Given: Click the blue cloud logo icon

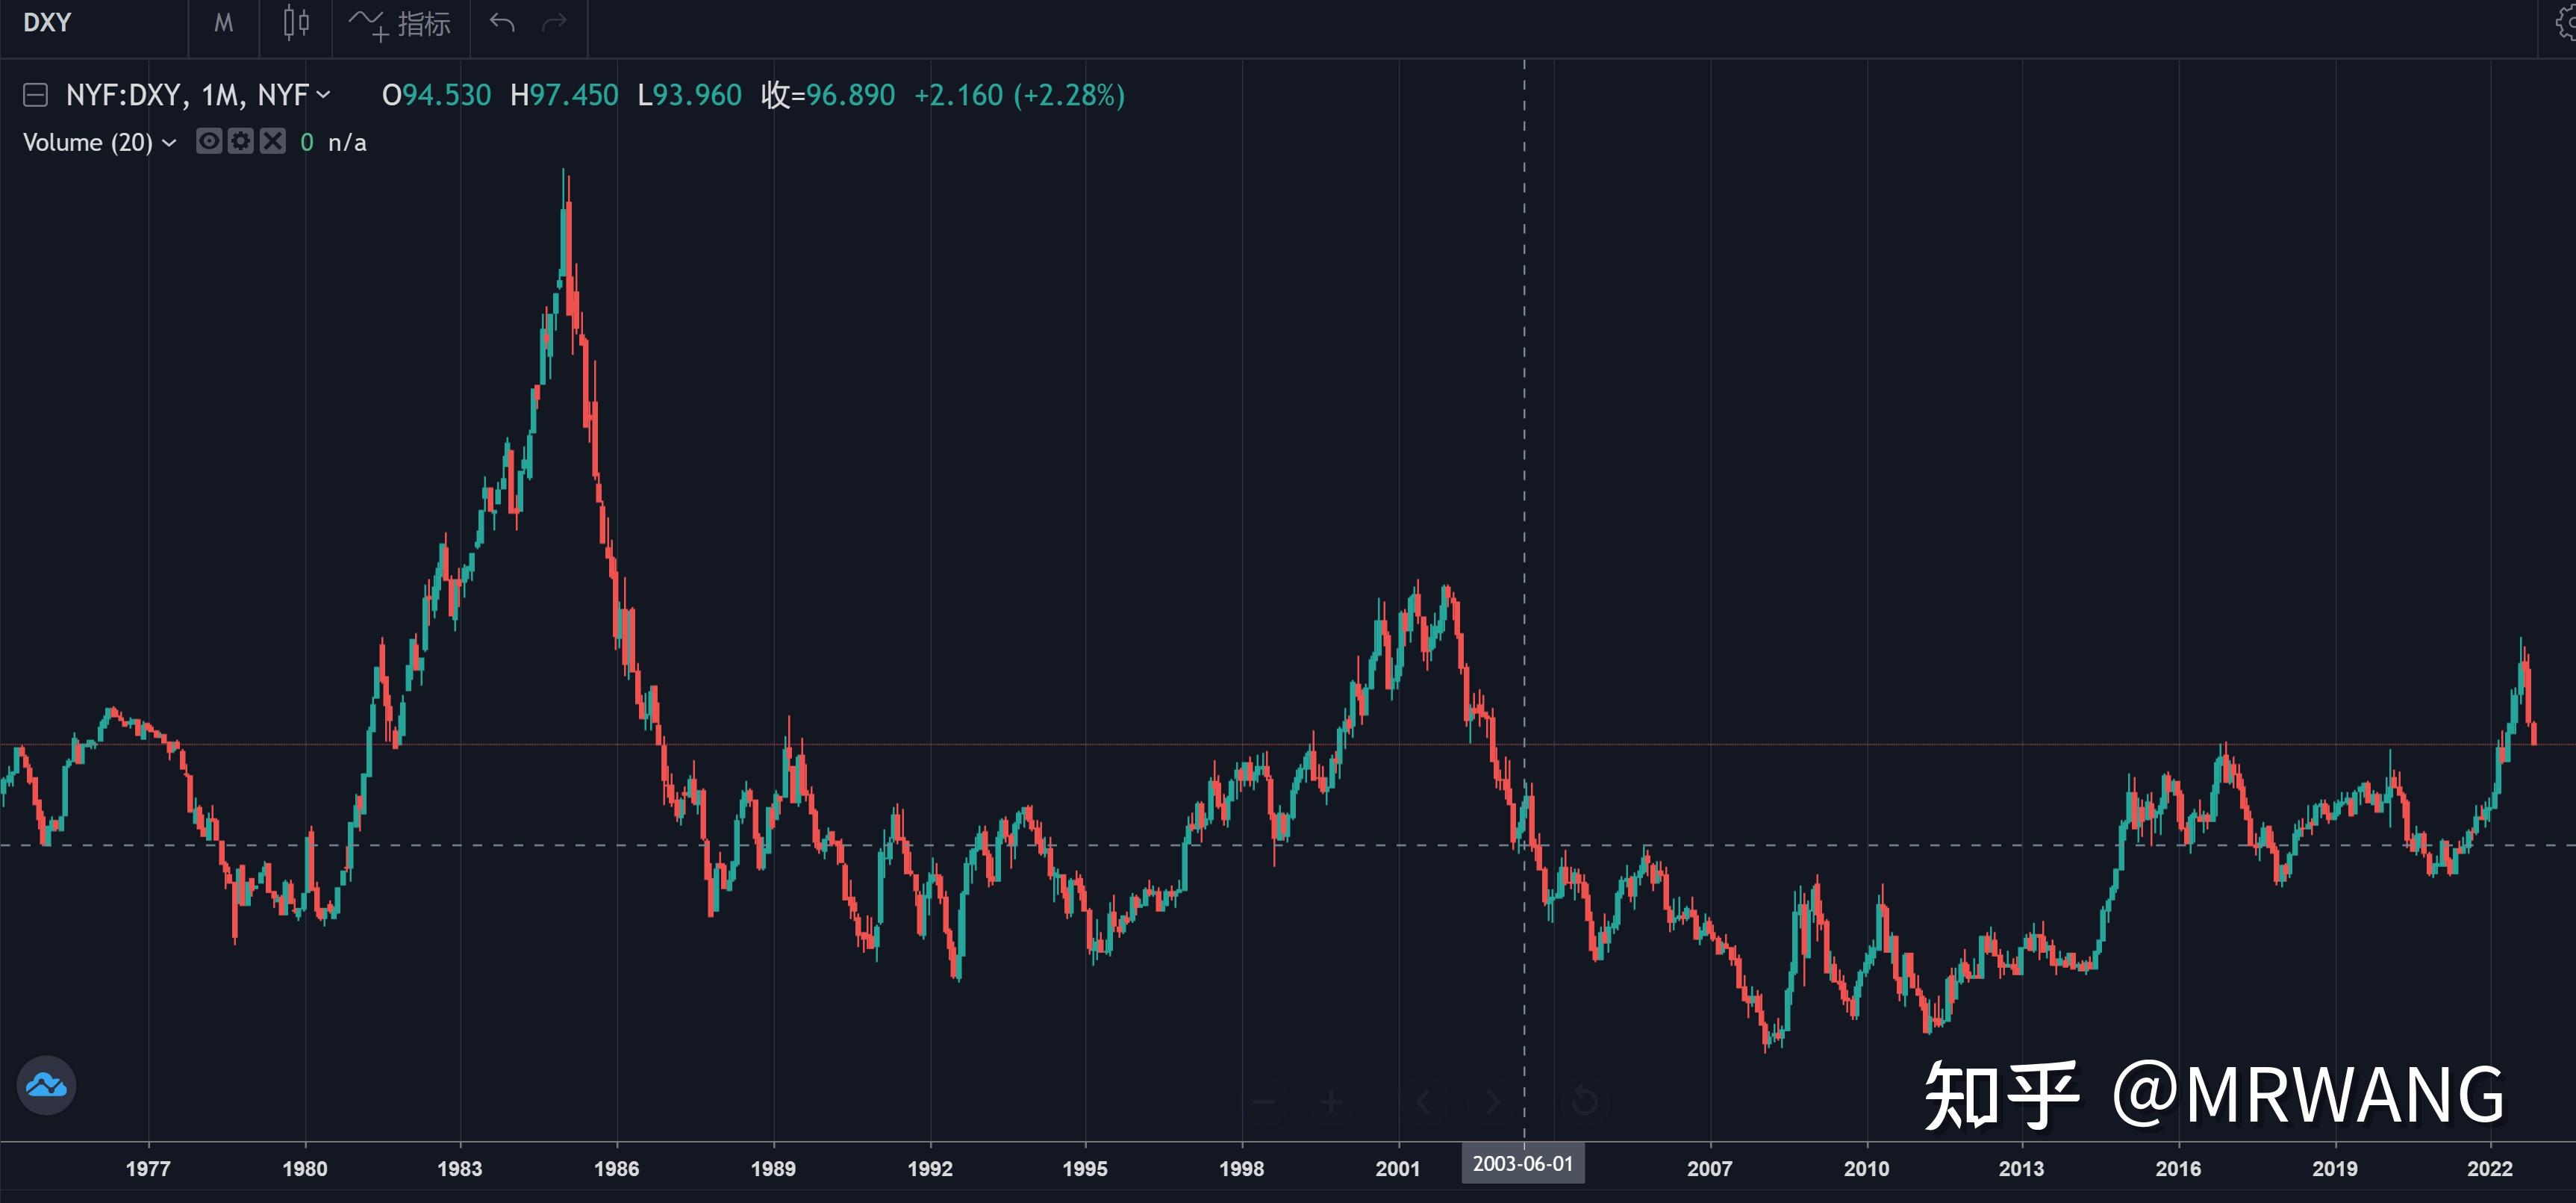Looking at the screenshot, I should [46, 1085].
